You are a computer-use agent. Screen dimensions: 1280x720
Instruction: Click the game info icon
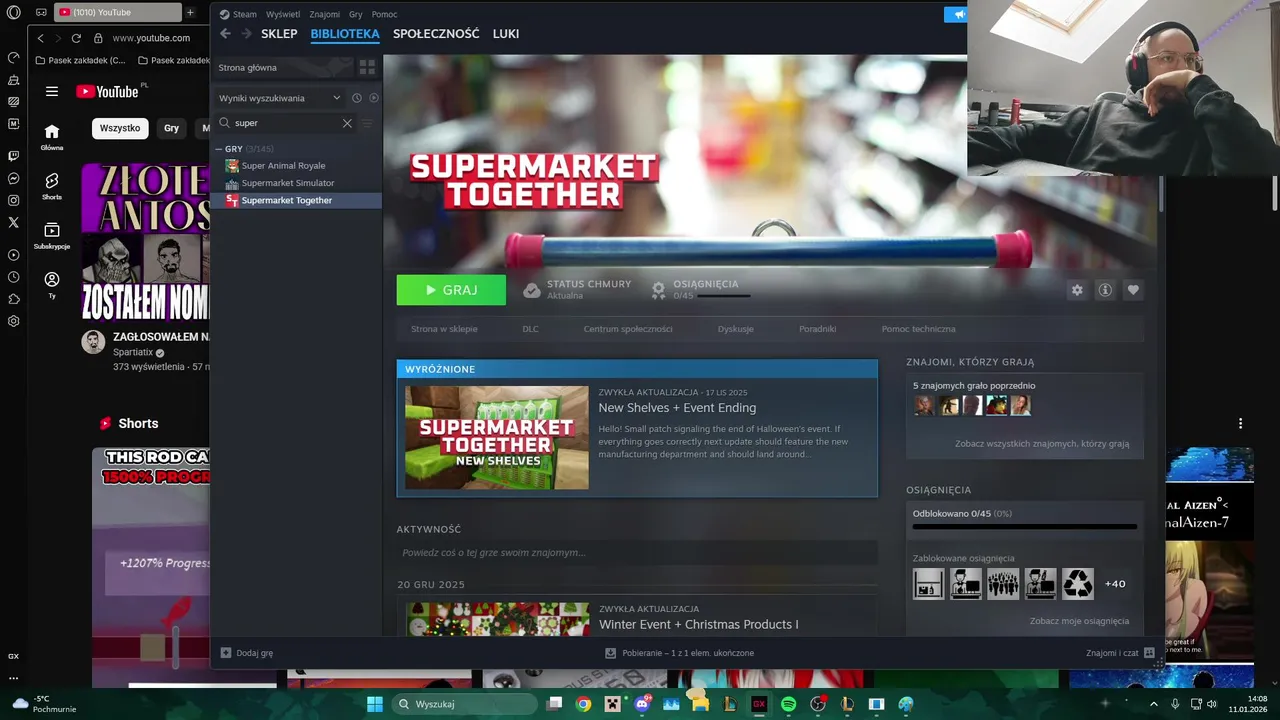click(1105, 290)
